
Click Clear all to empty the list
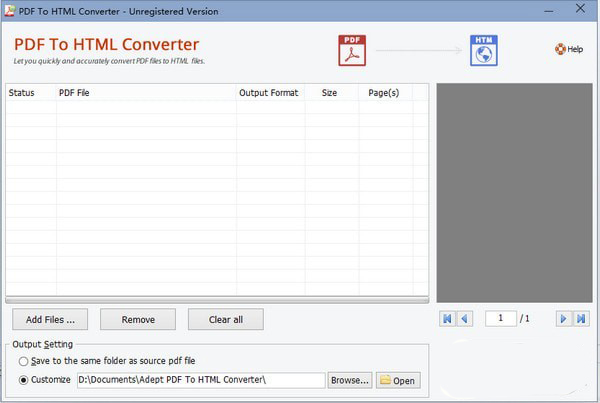tap(226, 319)
